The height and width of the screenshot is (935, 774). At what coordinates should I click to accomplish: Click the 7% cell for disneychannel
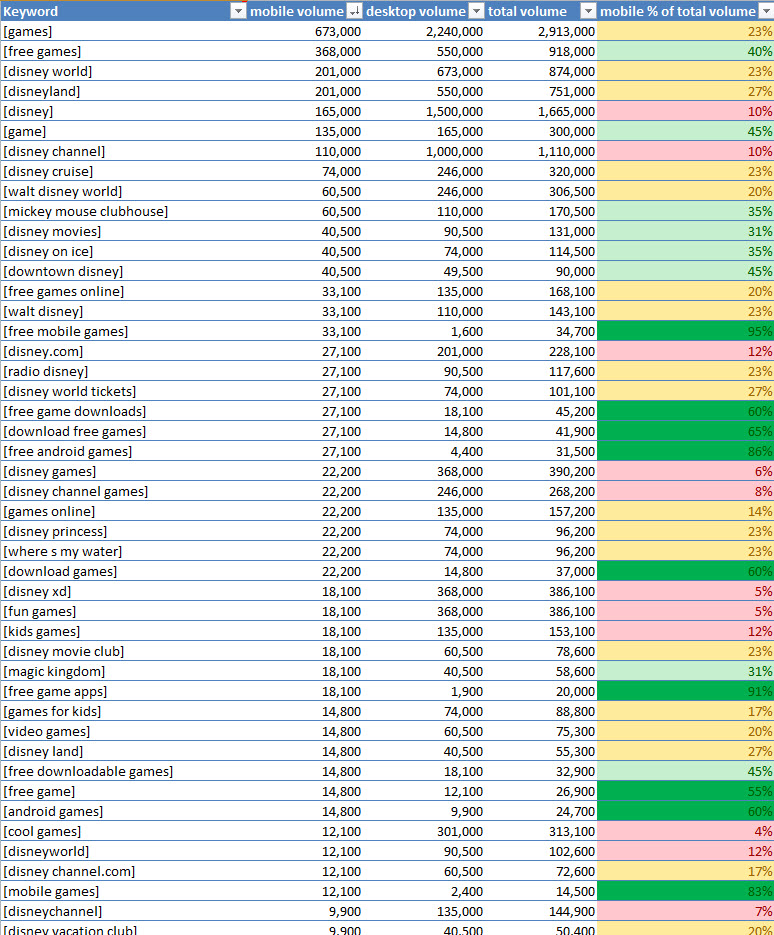tap(686, 911)
